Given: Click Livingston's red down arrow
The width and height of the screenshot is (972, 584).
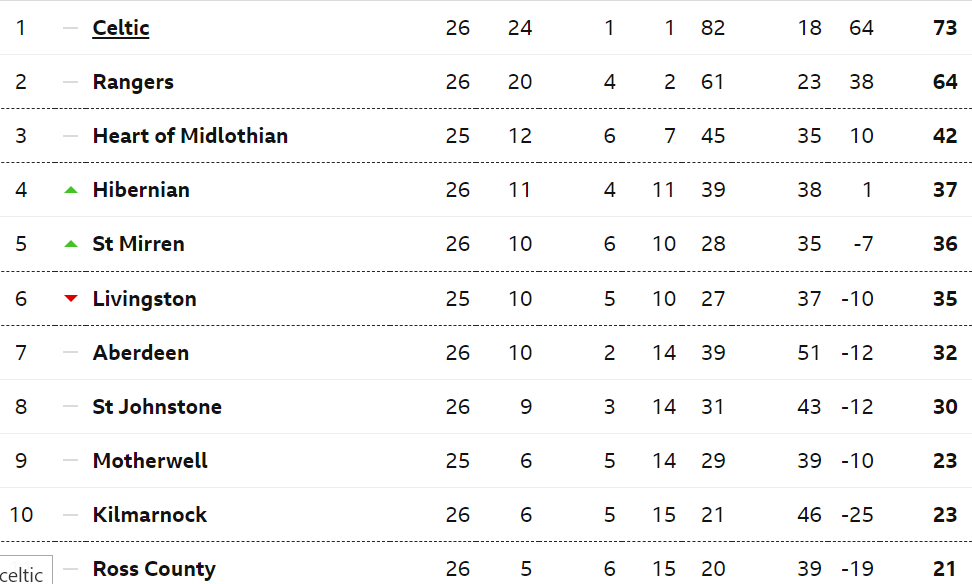Looking at the screenshot, I should point(71,298).
